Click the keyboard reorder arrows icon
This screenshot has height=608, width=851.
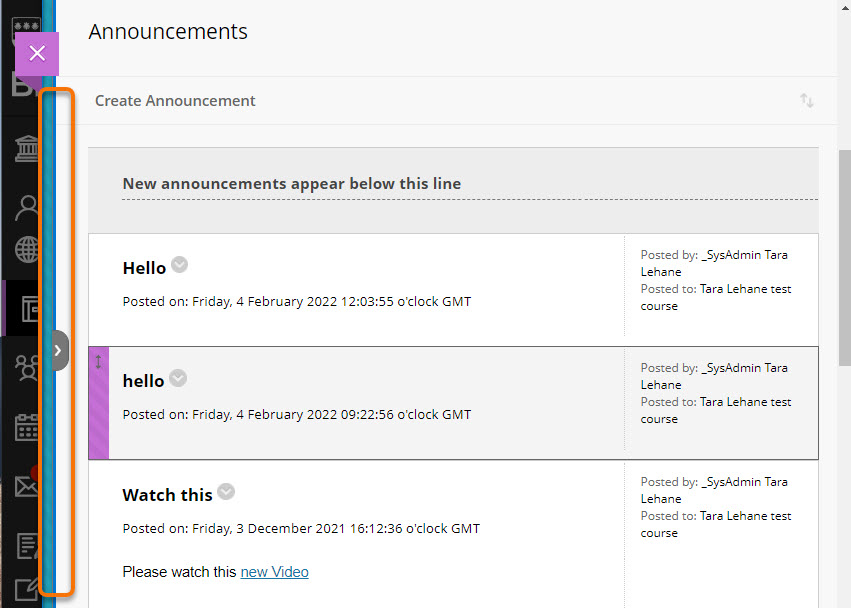pyautogui.click(x=806, y=100)
